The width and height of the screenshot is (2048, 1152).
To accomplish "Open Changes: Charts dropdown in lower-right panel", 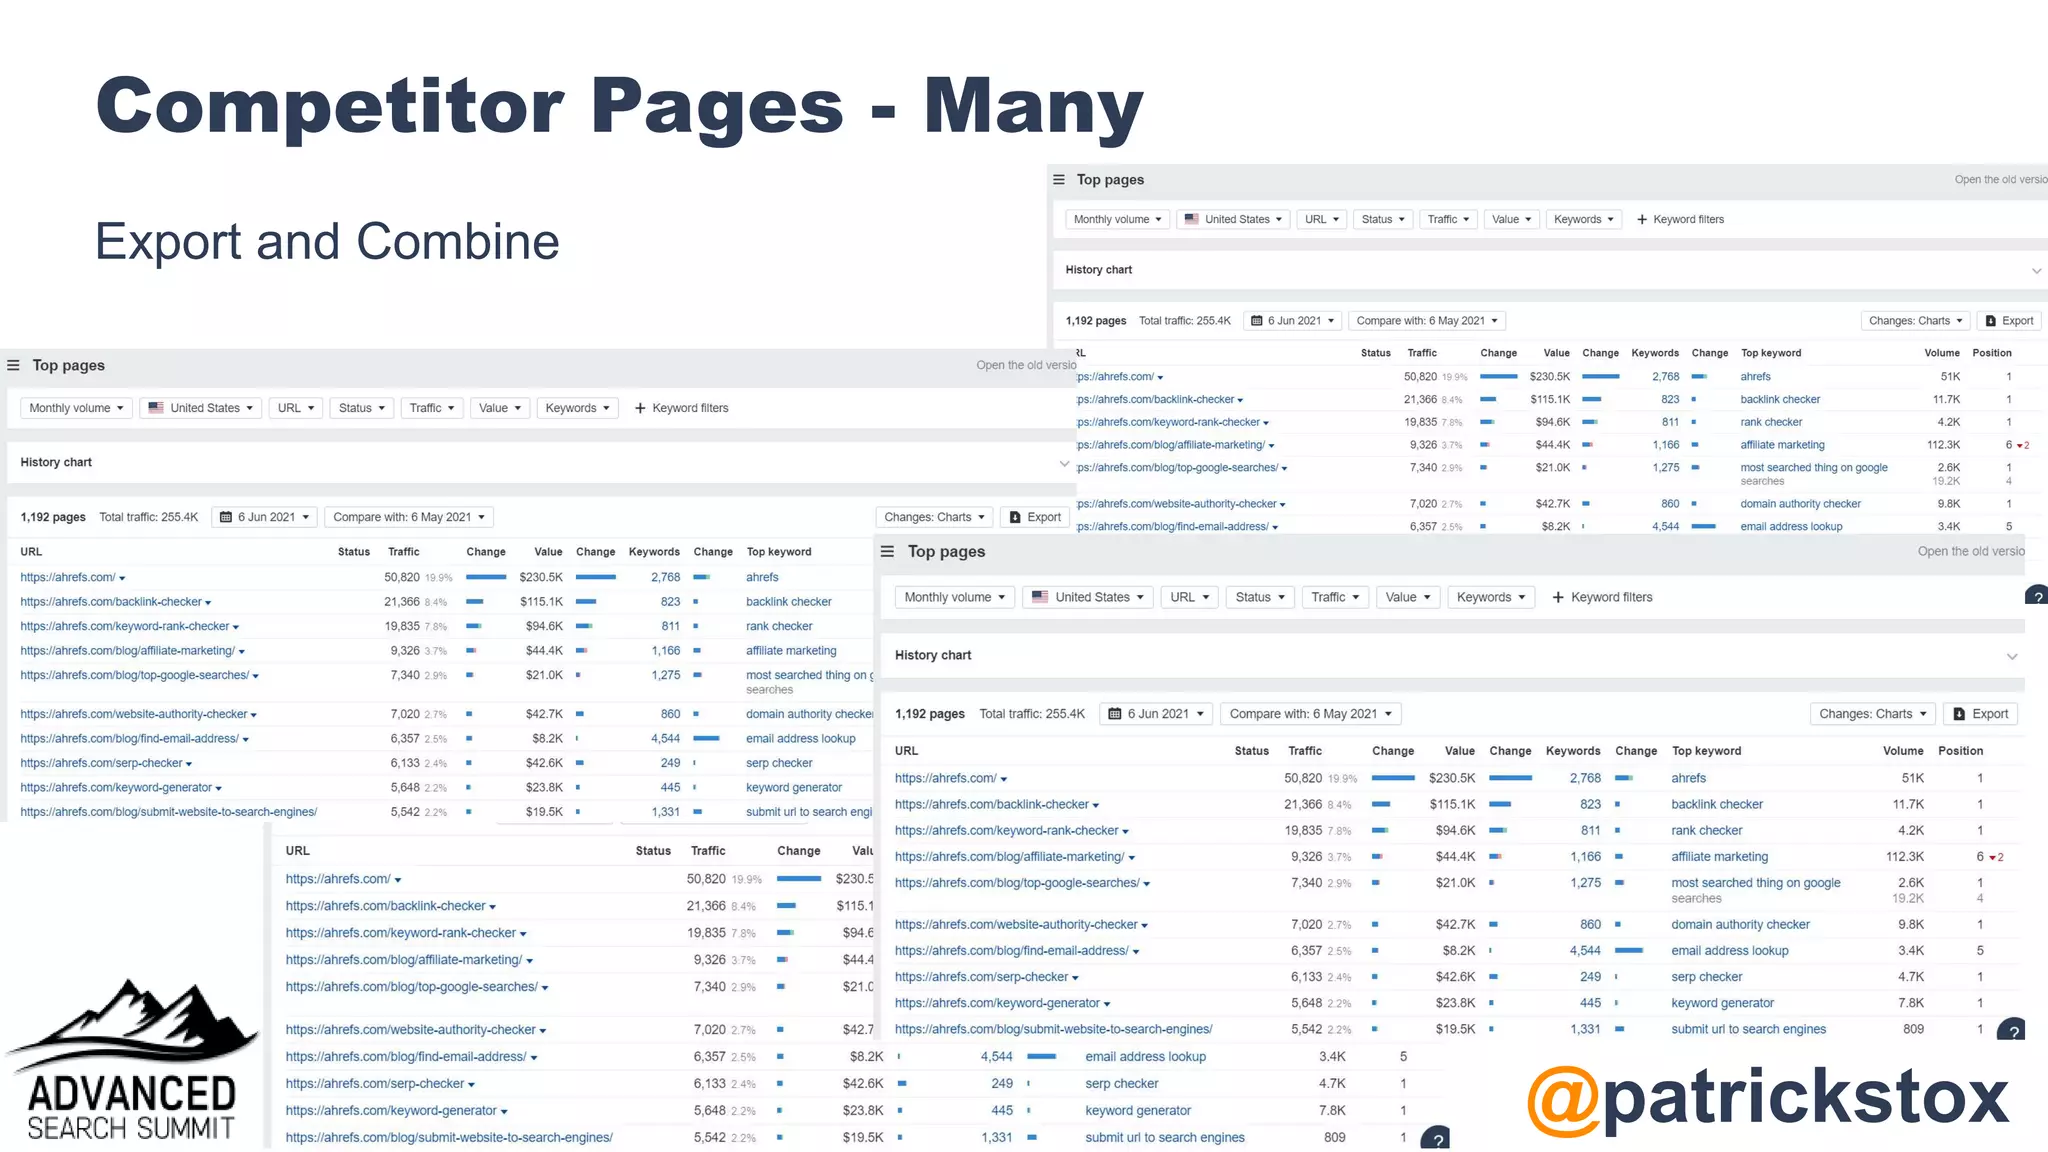I will [x=1872, y=714].
